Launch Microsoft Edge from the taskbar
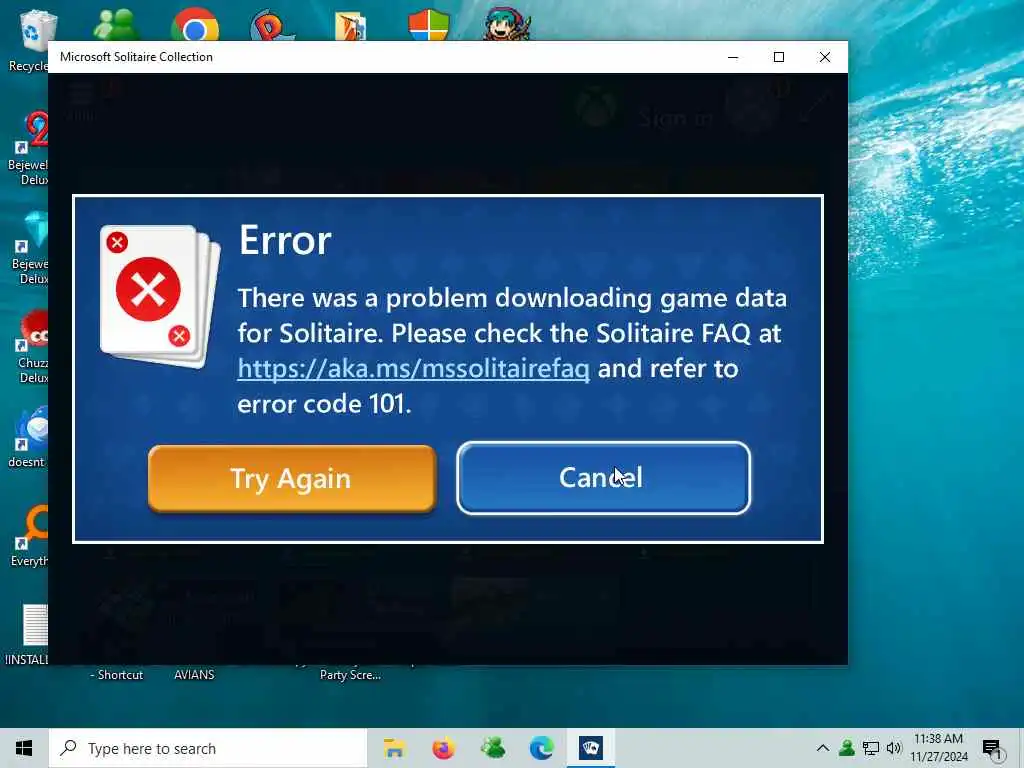The height and width of the screenshot is (768, 1024). [541, 748]
